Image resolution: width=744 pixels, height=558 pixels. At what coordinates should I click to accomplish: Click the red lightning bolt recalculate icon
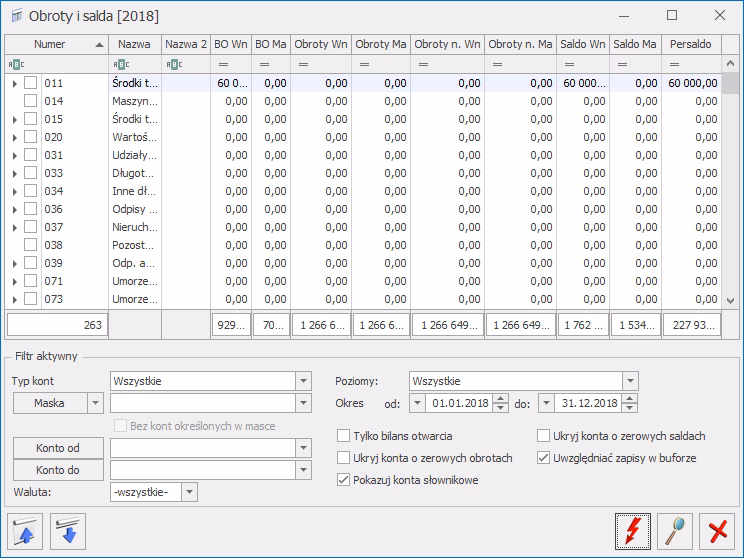632,531
